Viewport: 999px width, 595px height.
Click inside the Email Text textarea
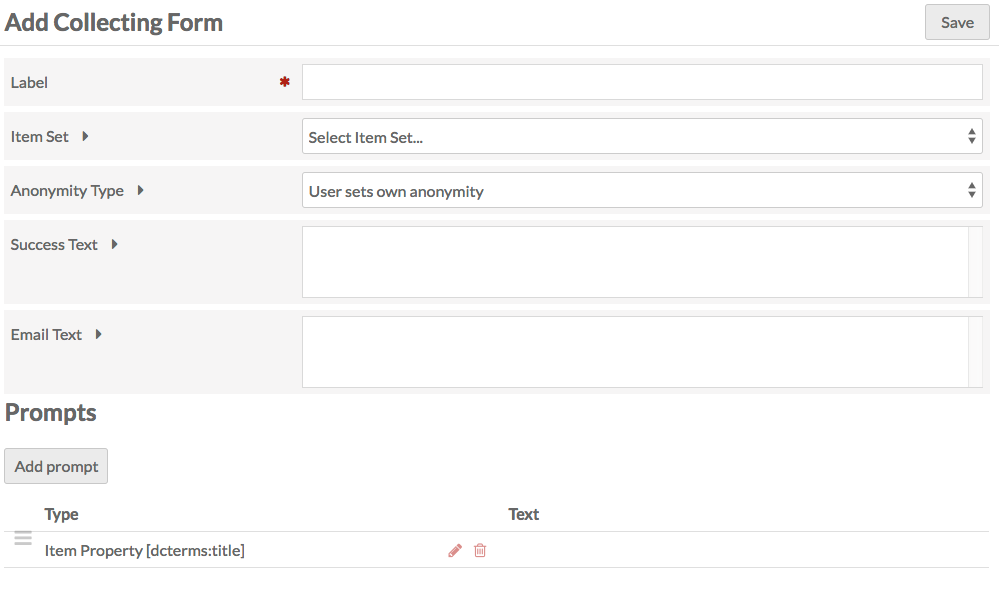(635, 352)
